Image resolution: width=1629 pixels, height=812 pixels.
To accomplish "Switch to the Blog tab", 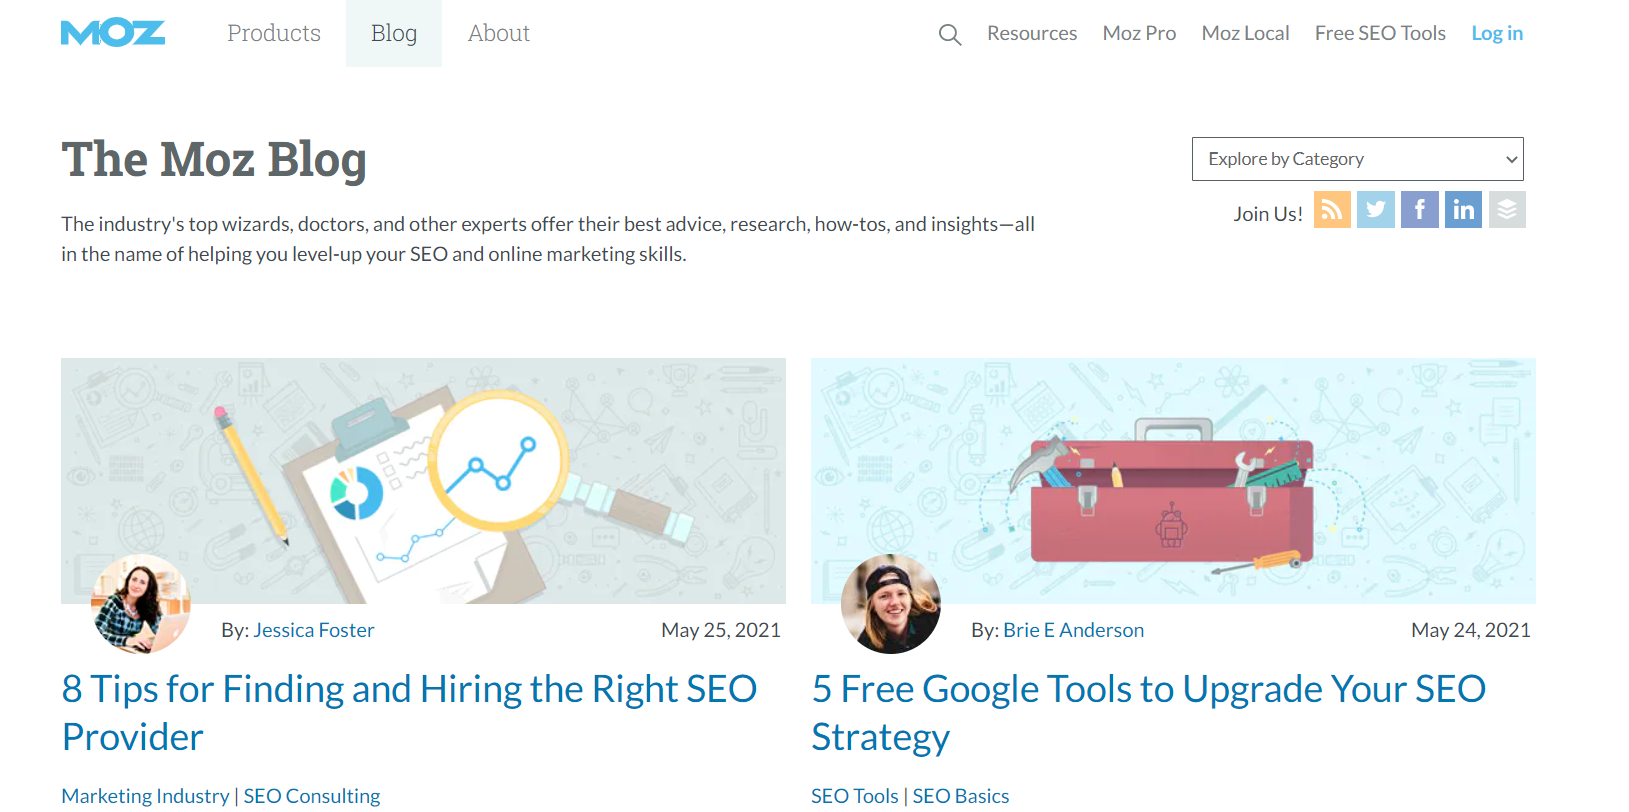I will [x=393, y=33].
